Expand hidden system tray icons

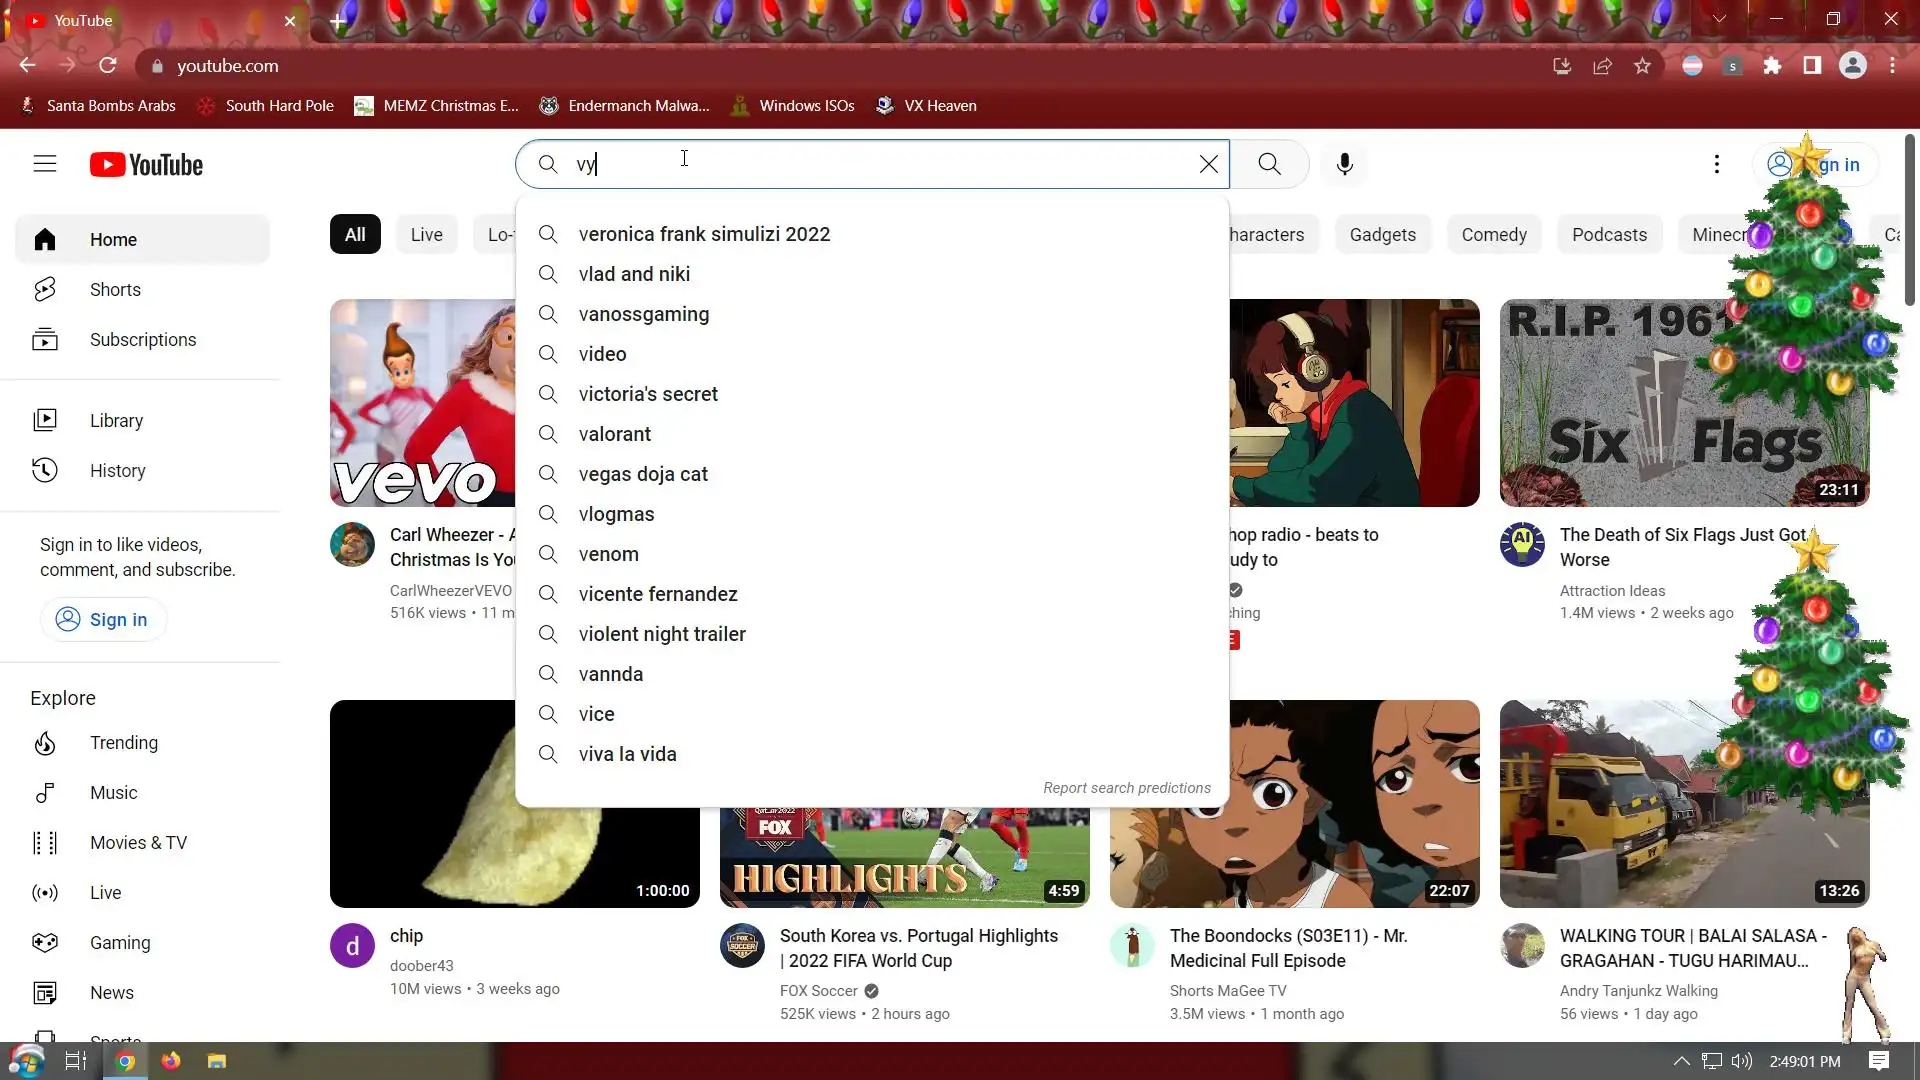point(1681,1061)
